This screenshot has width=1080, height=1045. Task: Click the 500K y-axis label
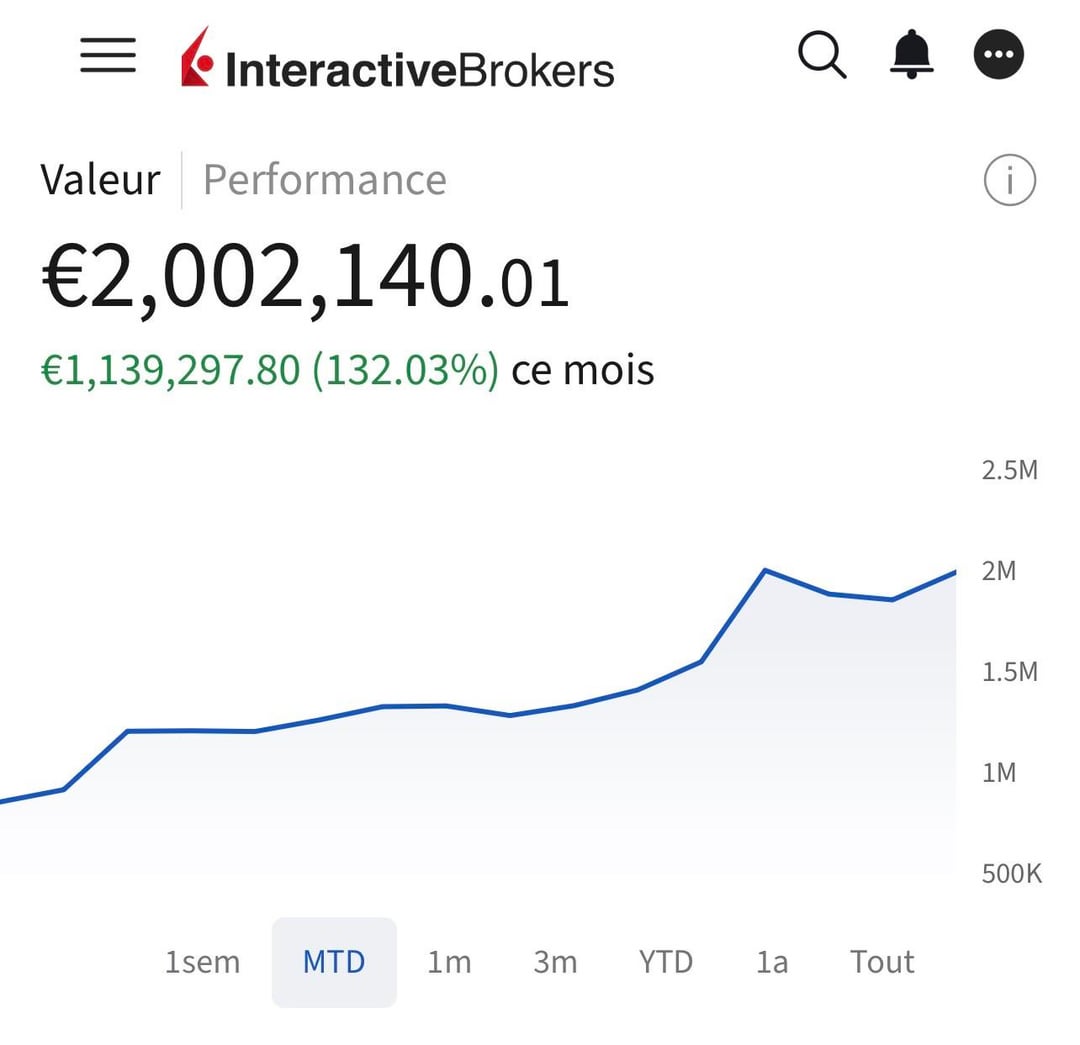pyautogui.click(x=1011, y=874)
